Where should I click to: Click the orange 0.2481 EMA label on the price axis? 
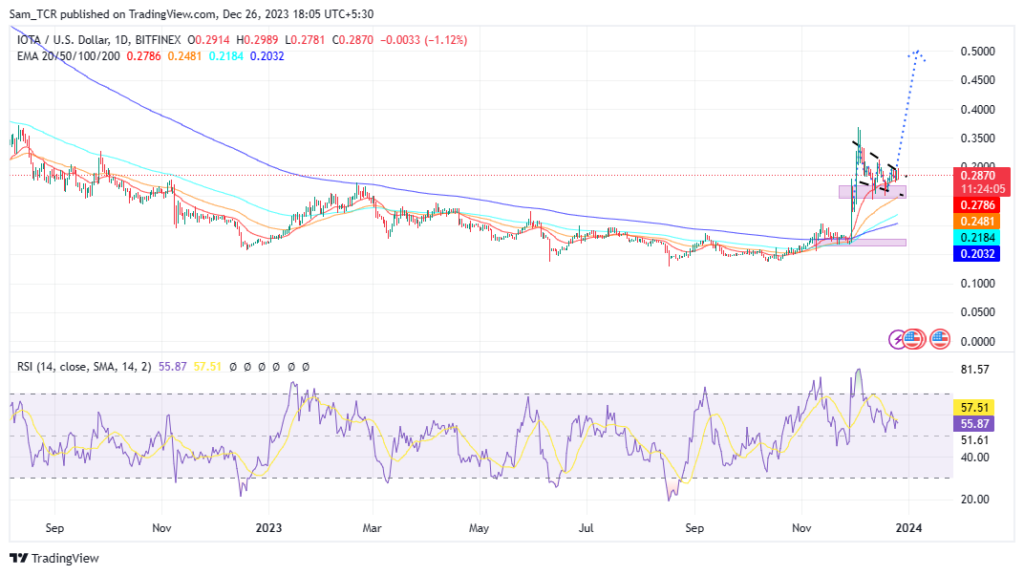point(977,222)
